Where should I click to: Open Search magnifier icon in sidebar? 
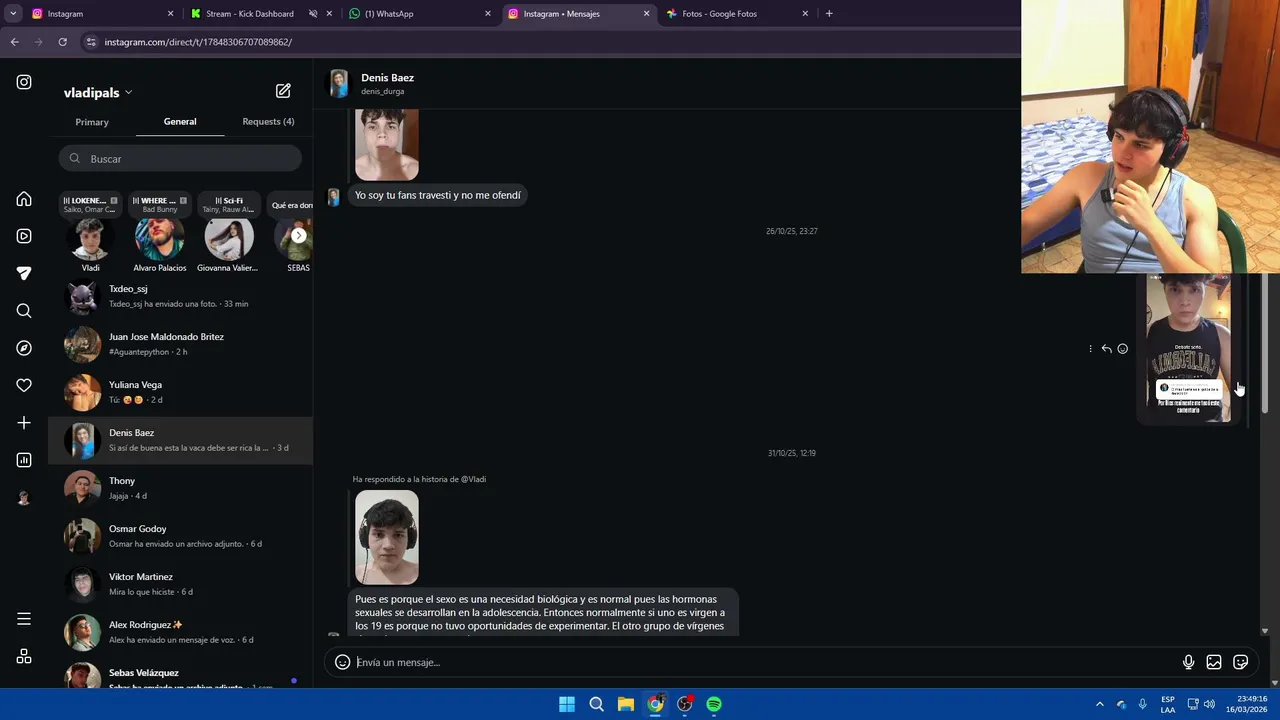pyautogui.click(x=24, y=311)
